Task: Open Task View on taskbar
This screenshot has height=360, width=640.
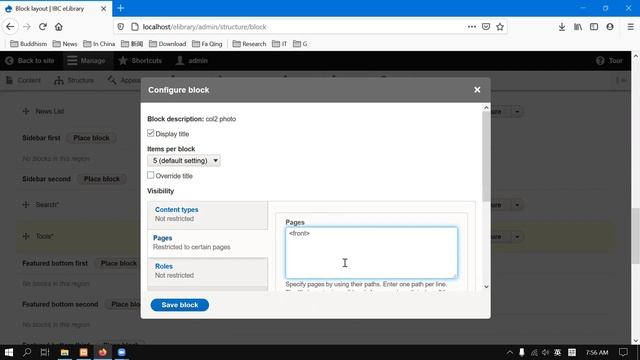Action: point(45,352)
